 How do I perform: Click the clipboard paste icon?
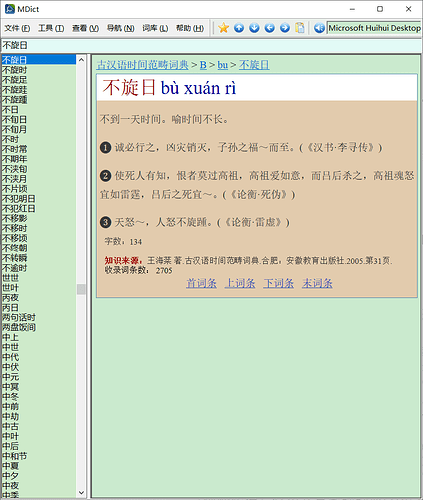point(300,28)
